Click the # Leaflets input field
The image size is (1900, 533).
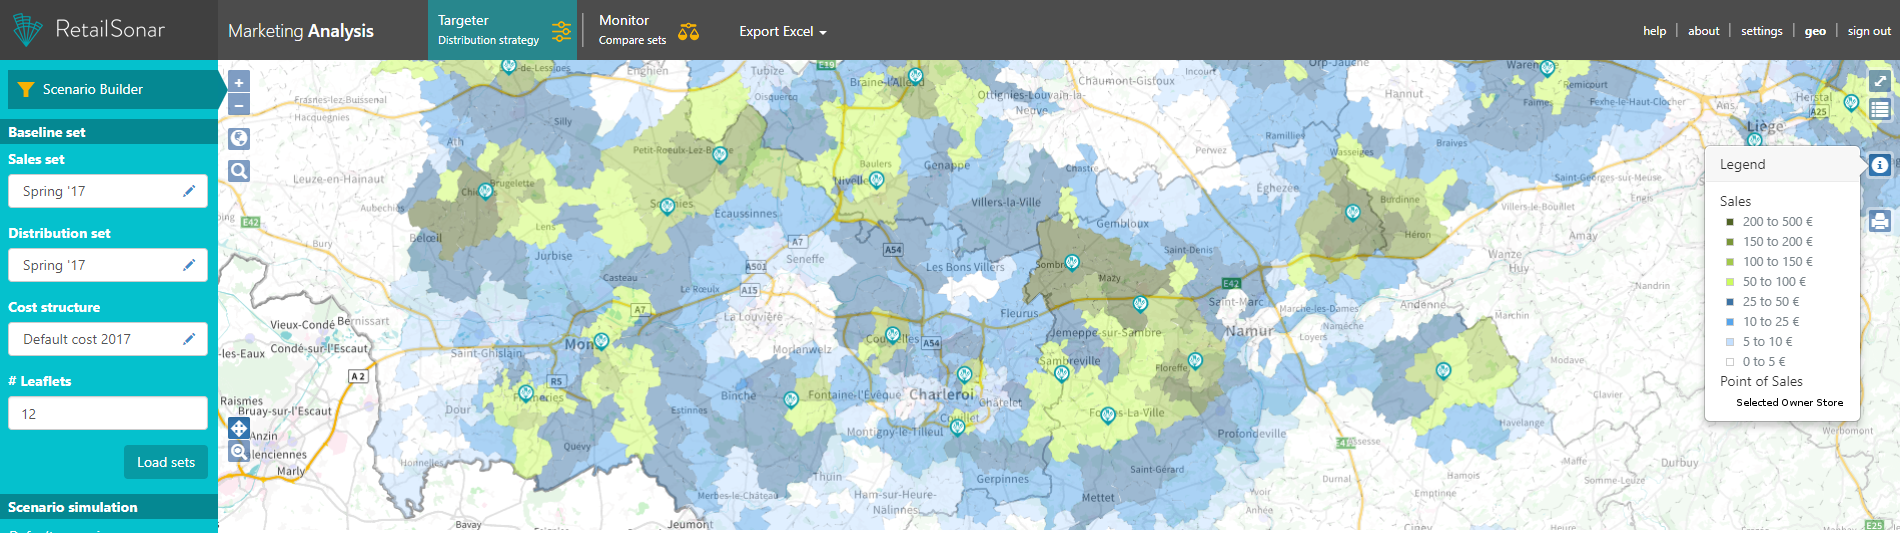coord(108,413)
